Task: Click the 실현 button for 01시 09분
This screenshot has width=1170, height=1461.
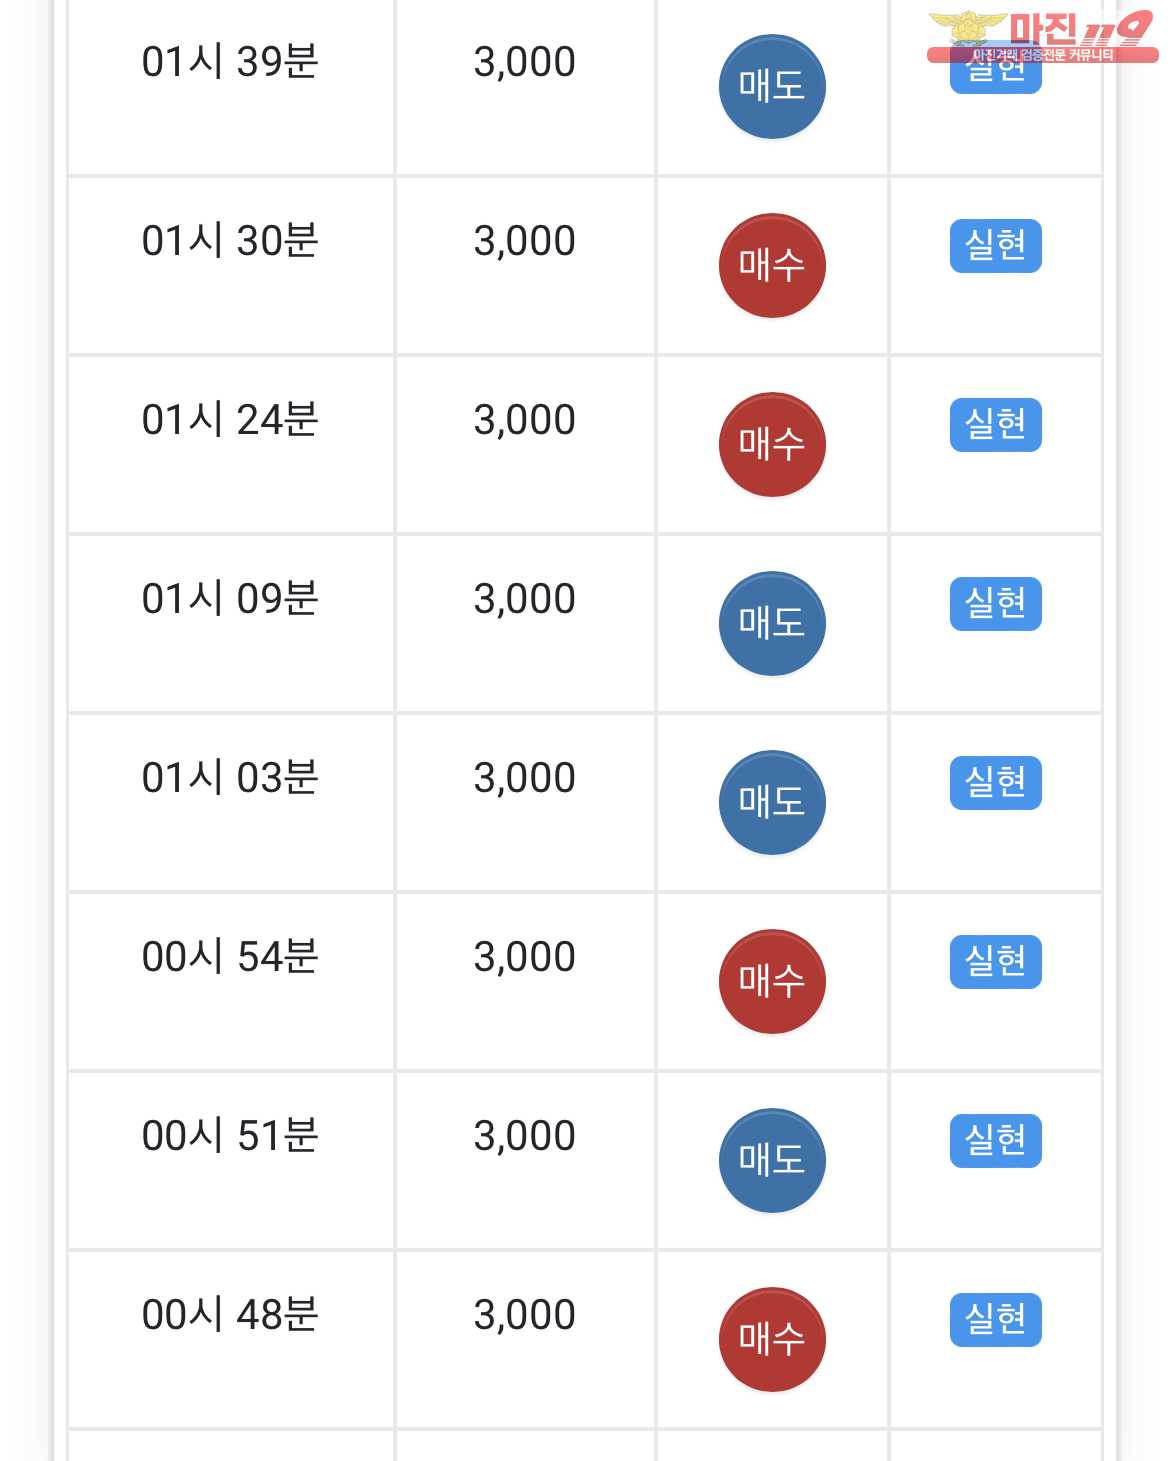Action: click(x=996, y=604)
